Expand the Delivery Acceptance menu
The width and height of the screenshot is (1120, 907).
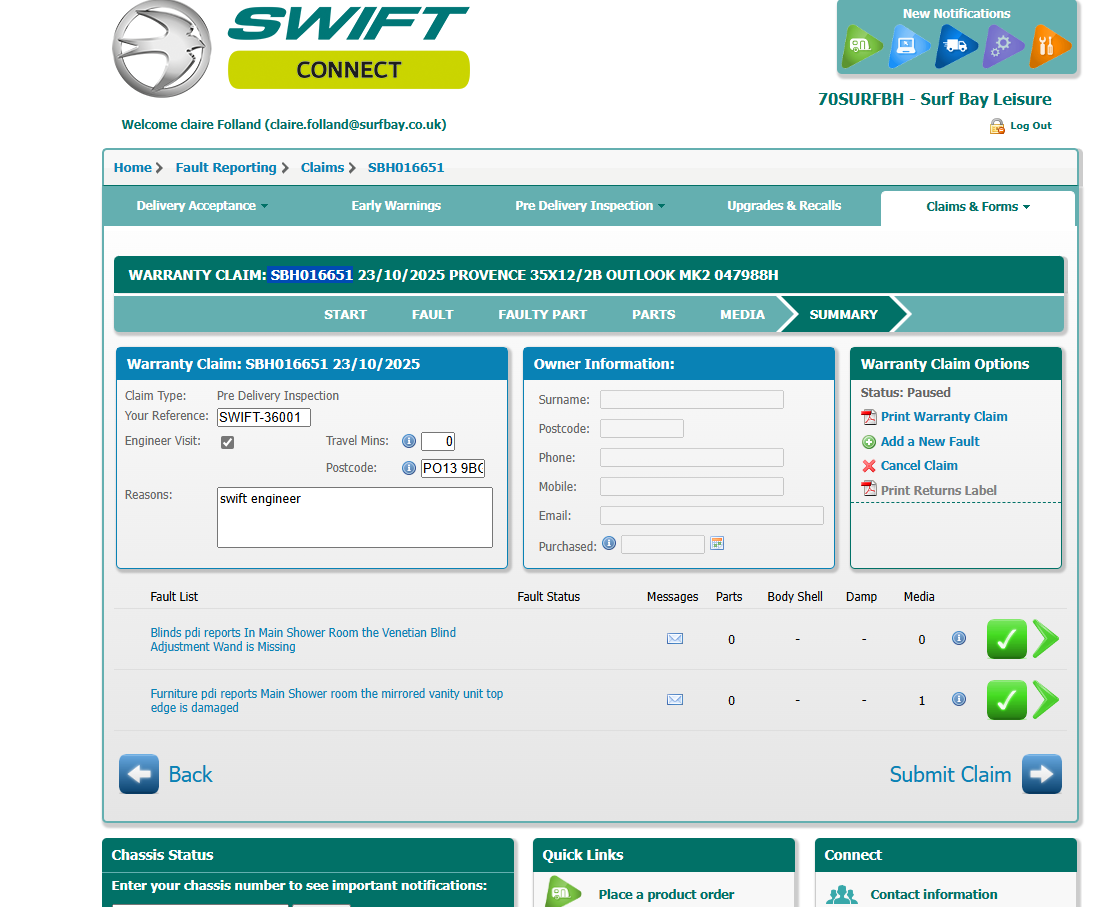tap(202, 206)
